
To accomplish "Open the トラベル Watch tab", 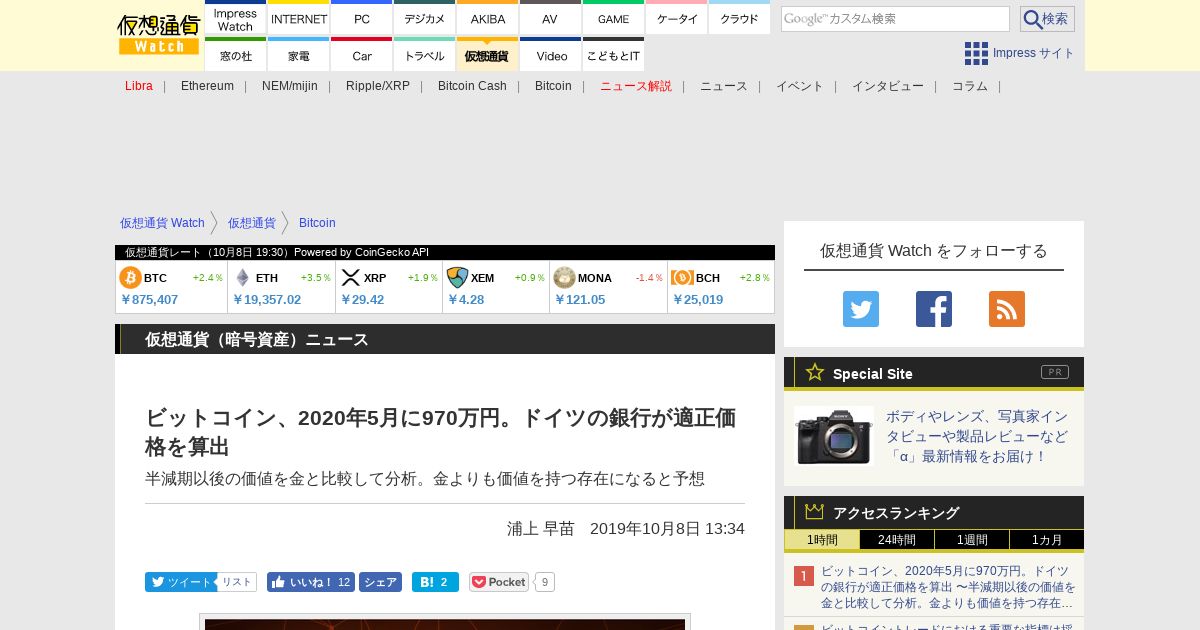I will tap(425, 56).
